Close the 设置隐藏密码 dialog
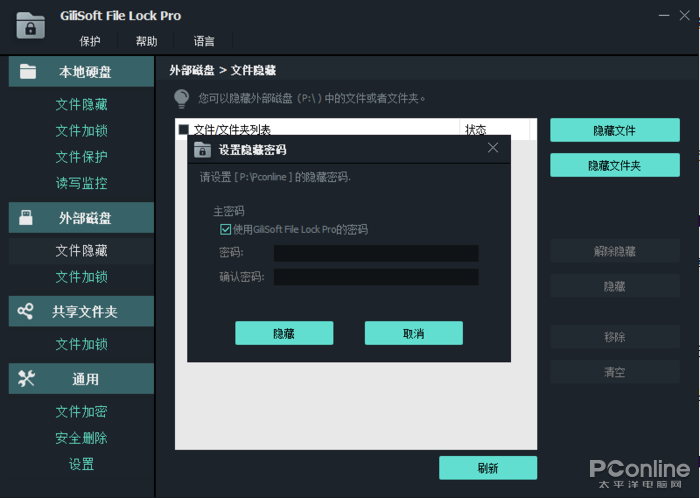This screenshot has height=498, width=700. point(493,148)
